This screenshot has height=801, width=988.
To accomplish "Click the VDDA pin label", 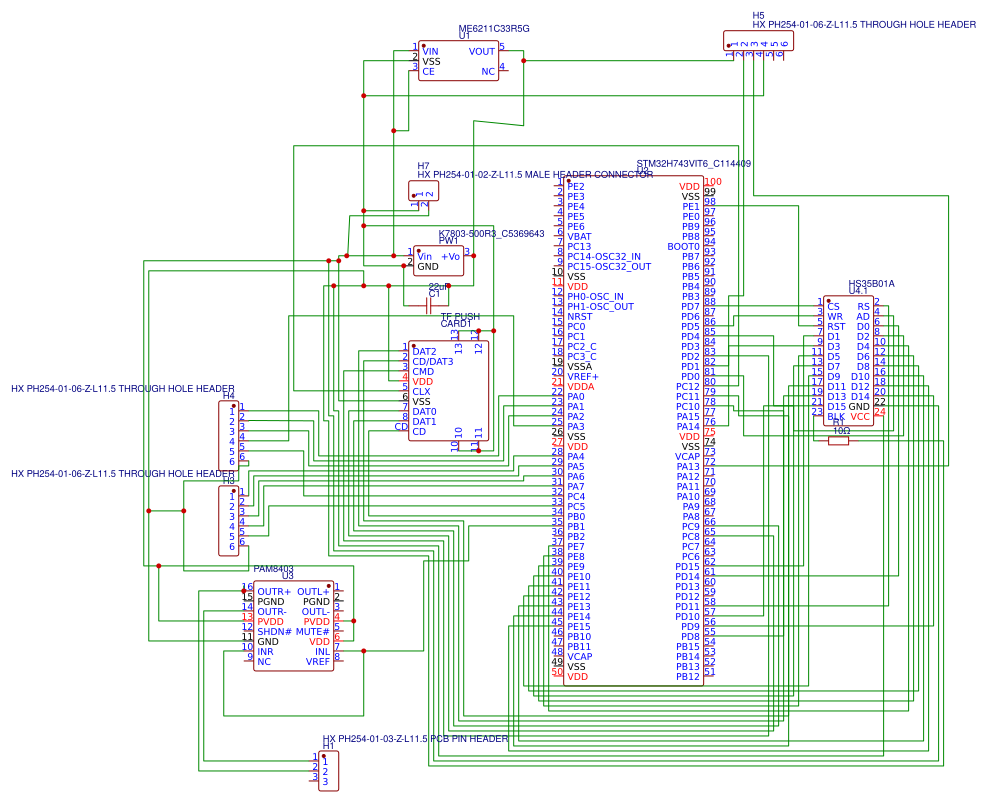I will tap(580, 386).
